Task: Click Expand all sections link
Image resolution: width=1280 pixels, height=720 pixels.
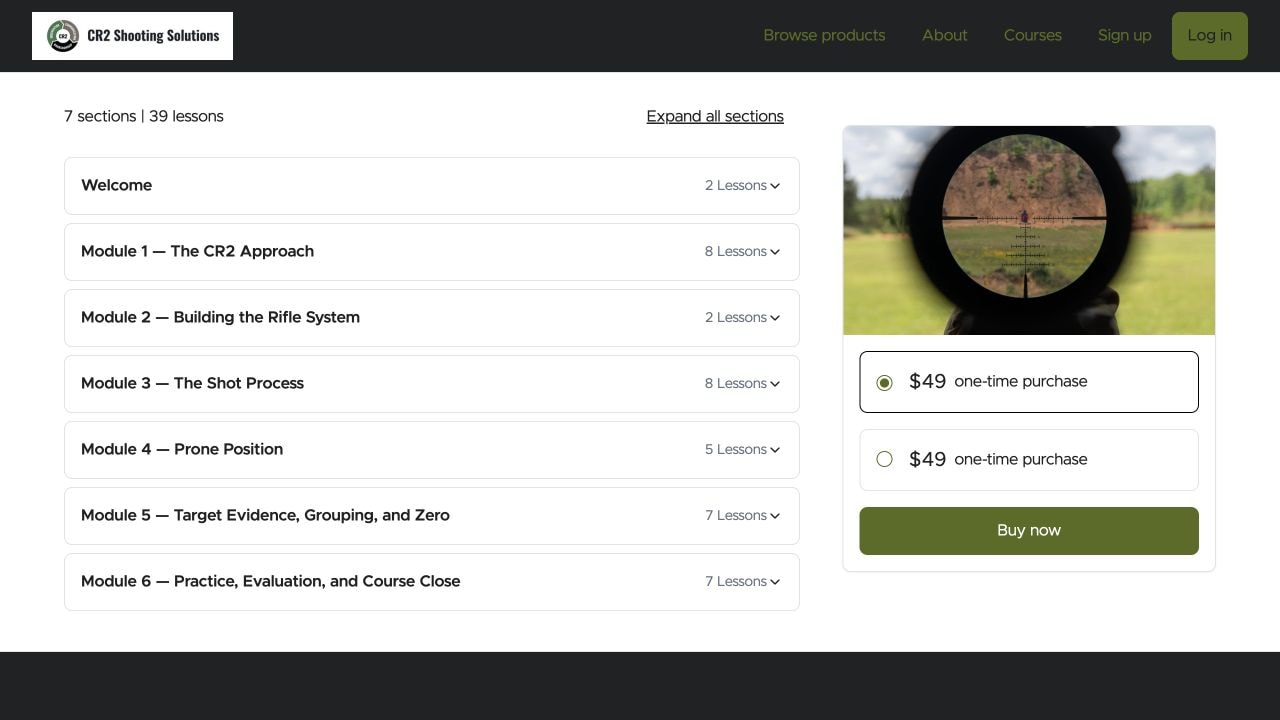Action: coord(715,116)
